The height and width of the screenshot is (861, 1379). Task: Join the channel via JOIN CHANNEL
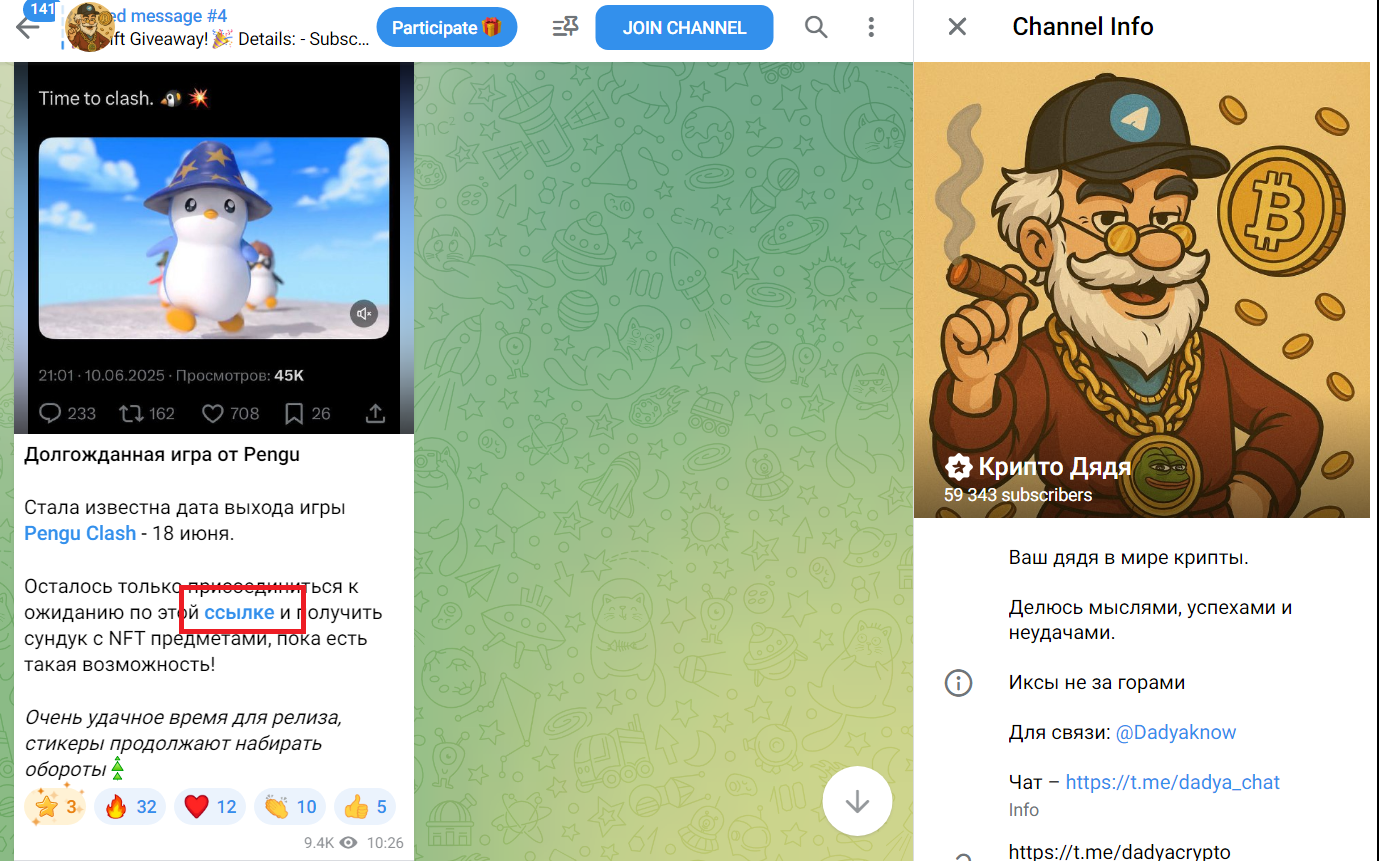click(684, 28)
